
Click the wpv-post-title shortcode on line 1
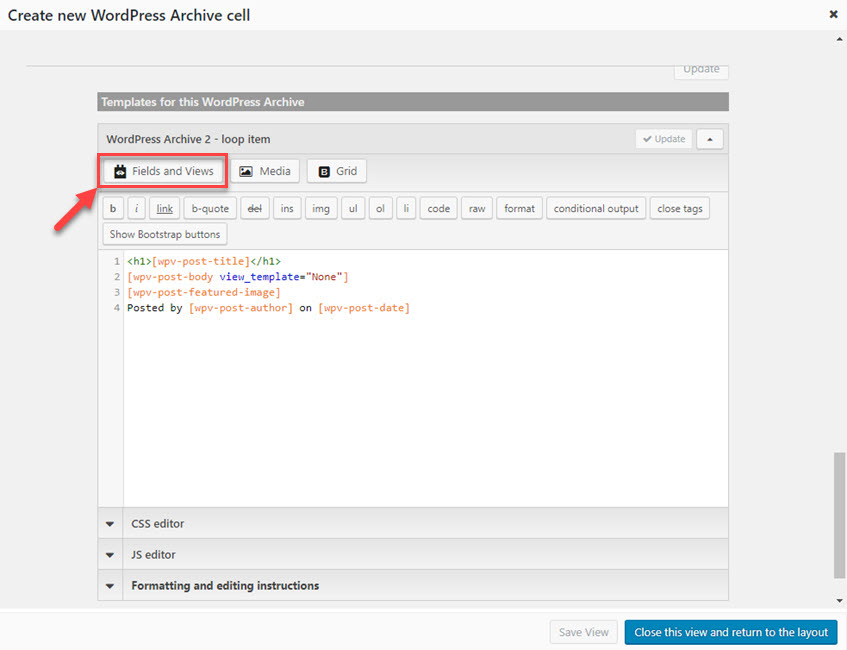pos(200,262)
